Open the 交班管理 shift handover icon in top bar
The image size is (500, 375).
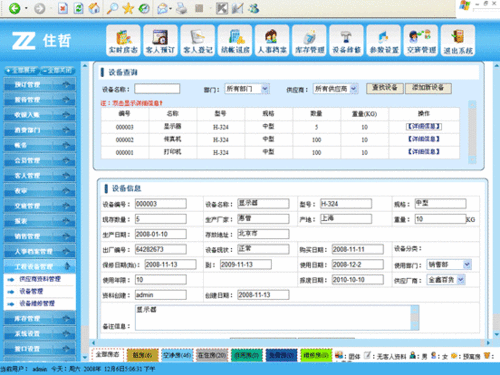(x=421, y=40)
